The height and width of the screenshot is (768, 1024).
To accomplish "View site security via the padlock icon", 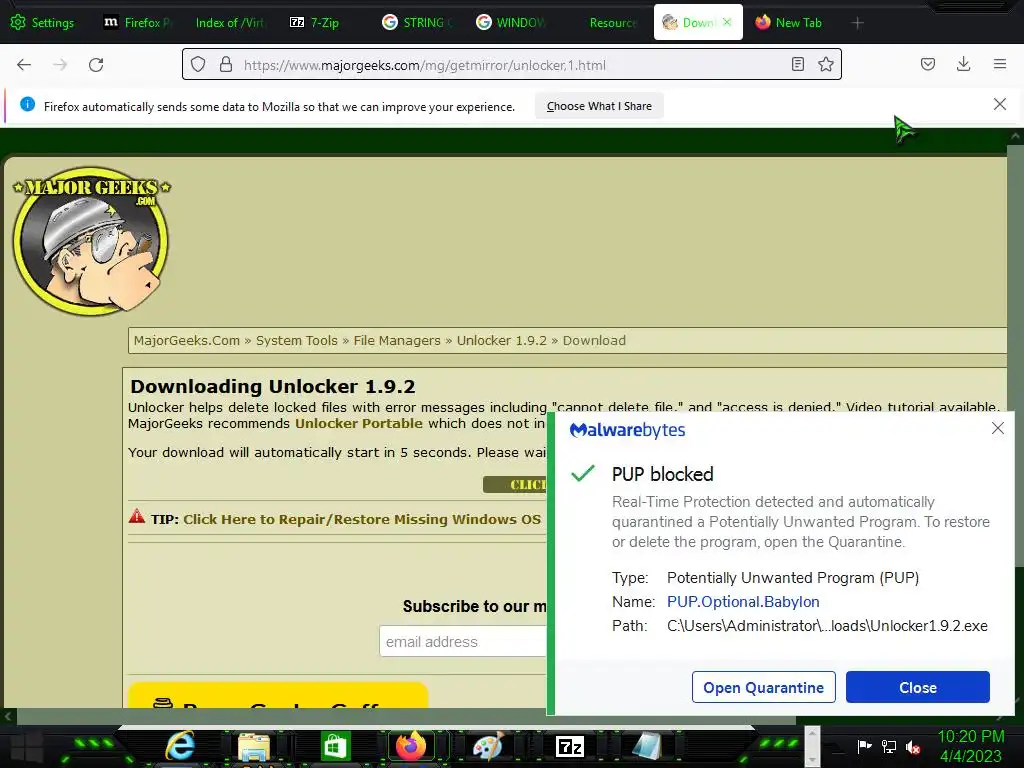I will [226, 65].
